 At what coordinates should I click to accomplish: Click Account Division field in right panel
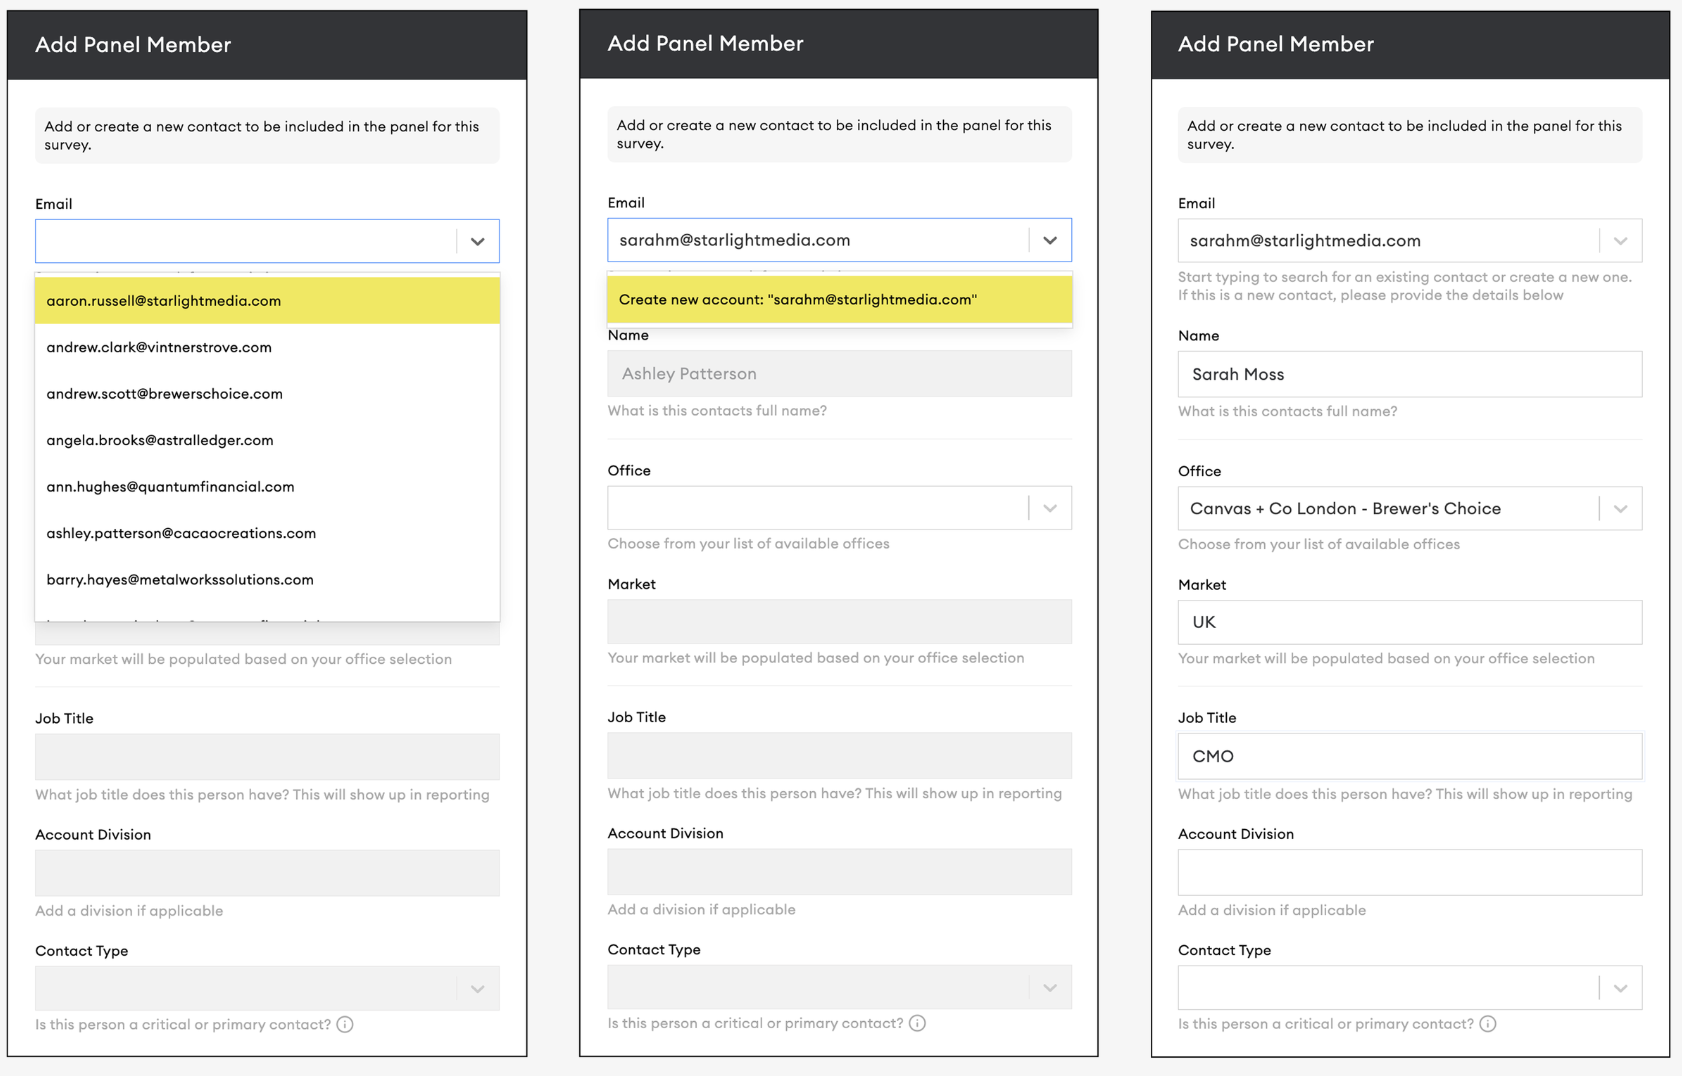pyautogui.click(x=1410, y=872)
